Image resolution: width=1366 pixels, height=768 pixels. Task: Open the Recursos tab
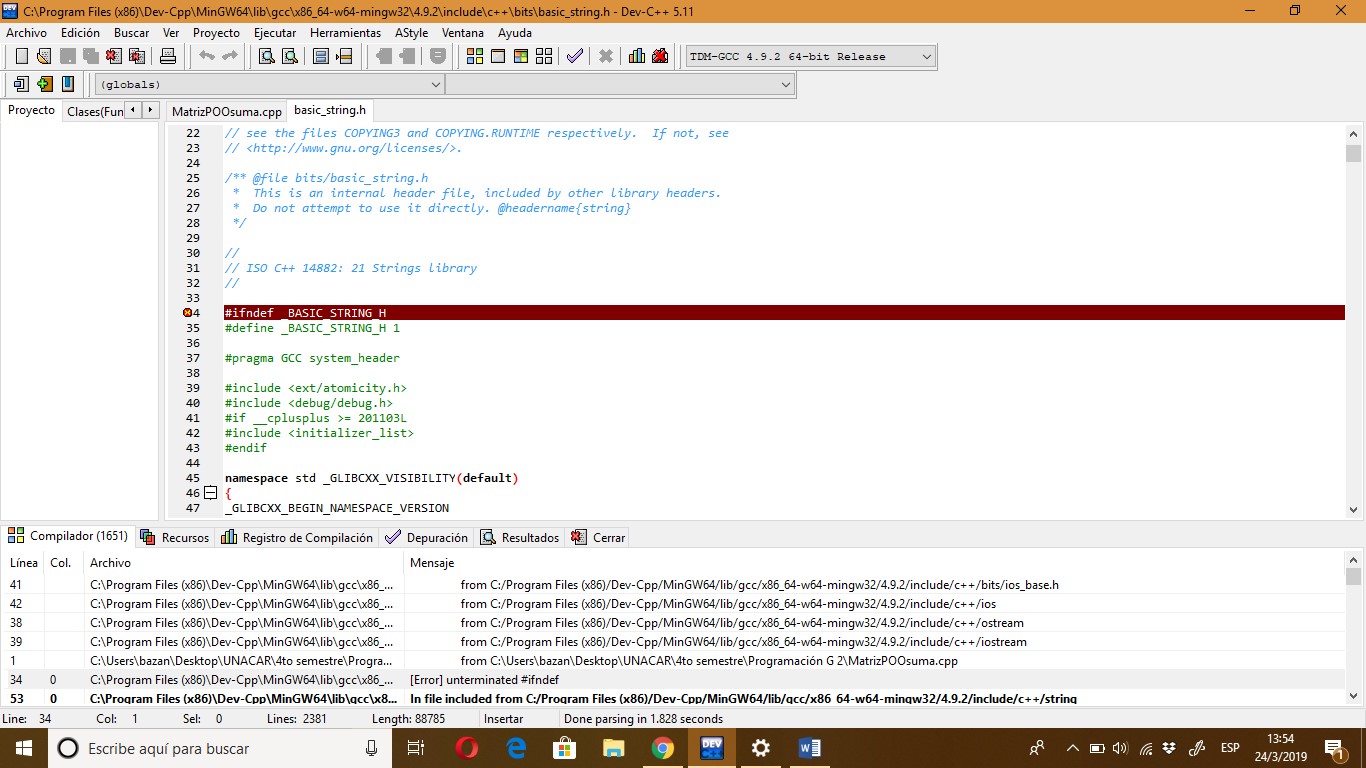pos(175,537)
